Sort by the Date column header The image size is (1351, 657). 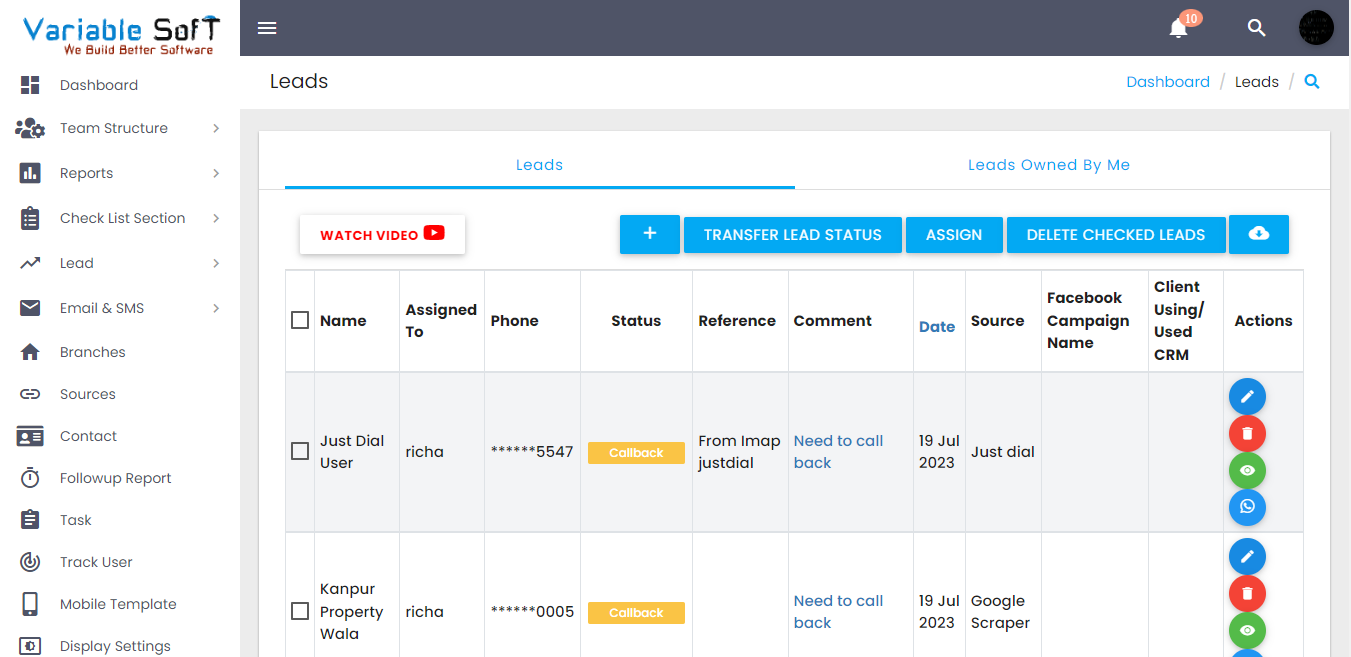pos(937,326)
